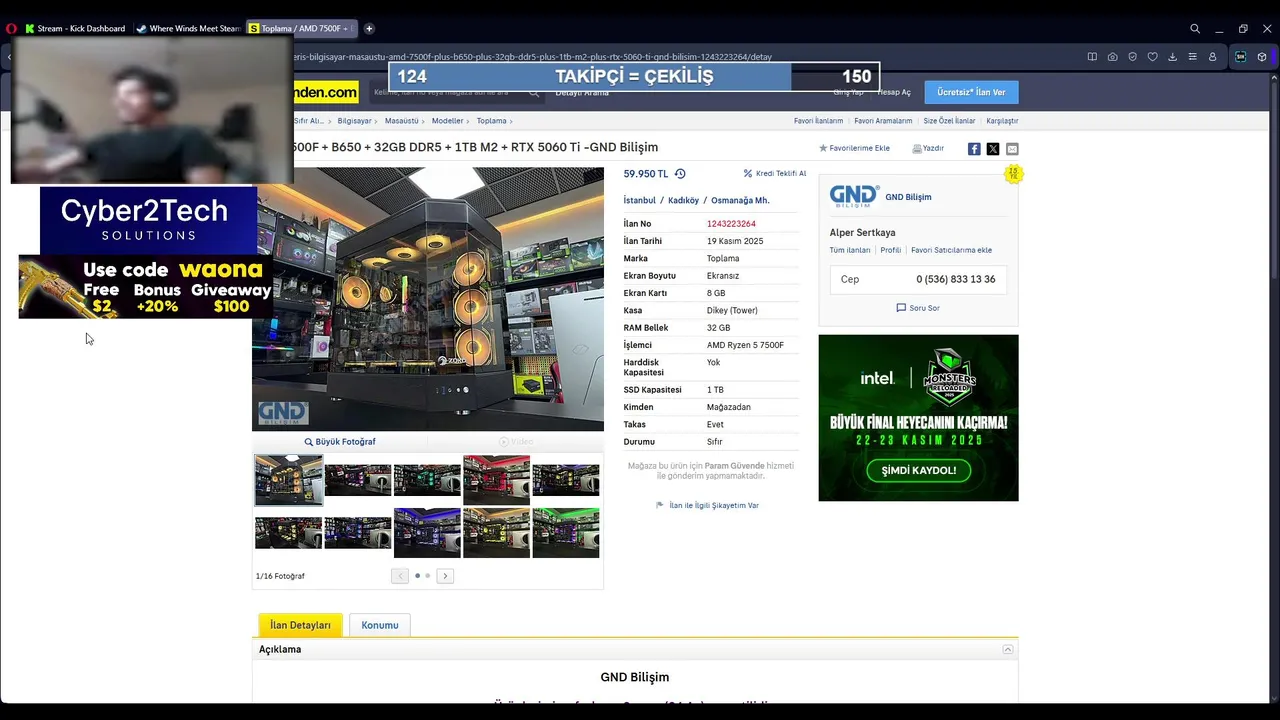Add page to bookmarks with heart icon

click(1152, 57)
